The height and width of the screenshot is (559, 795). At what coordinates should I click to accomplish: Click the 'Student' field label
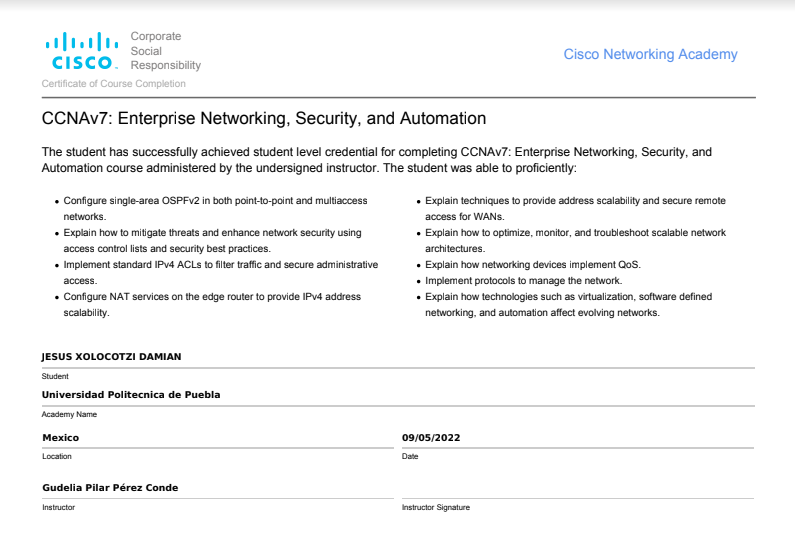pyautogui.click(x=55, y=376)
